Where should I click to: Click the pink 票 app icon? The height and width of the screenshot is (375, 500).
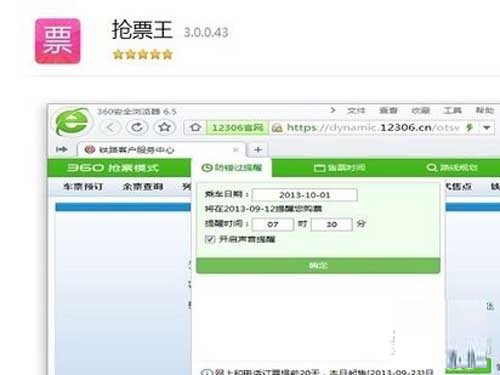coord(58,41)
